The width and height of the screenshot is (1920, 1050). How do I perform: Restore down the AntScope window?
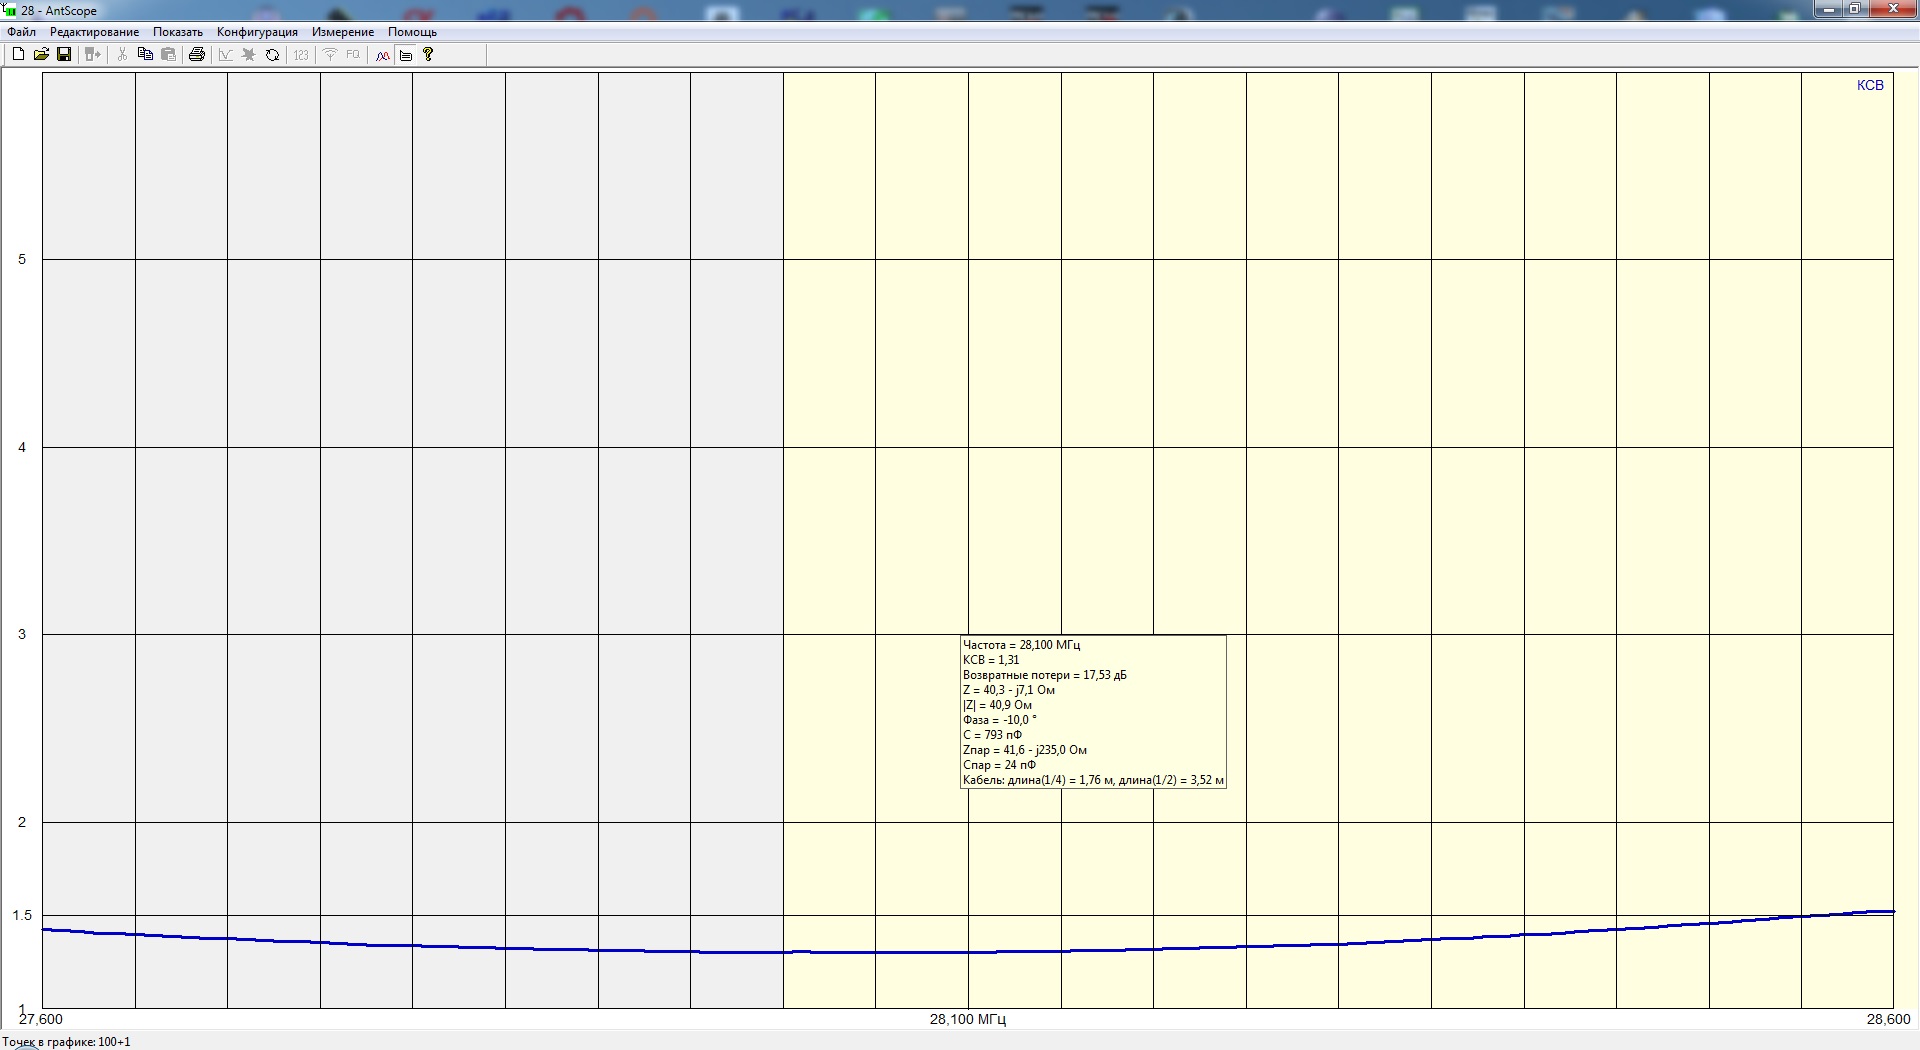coord(1853,9)
